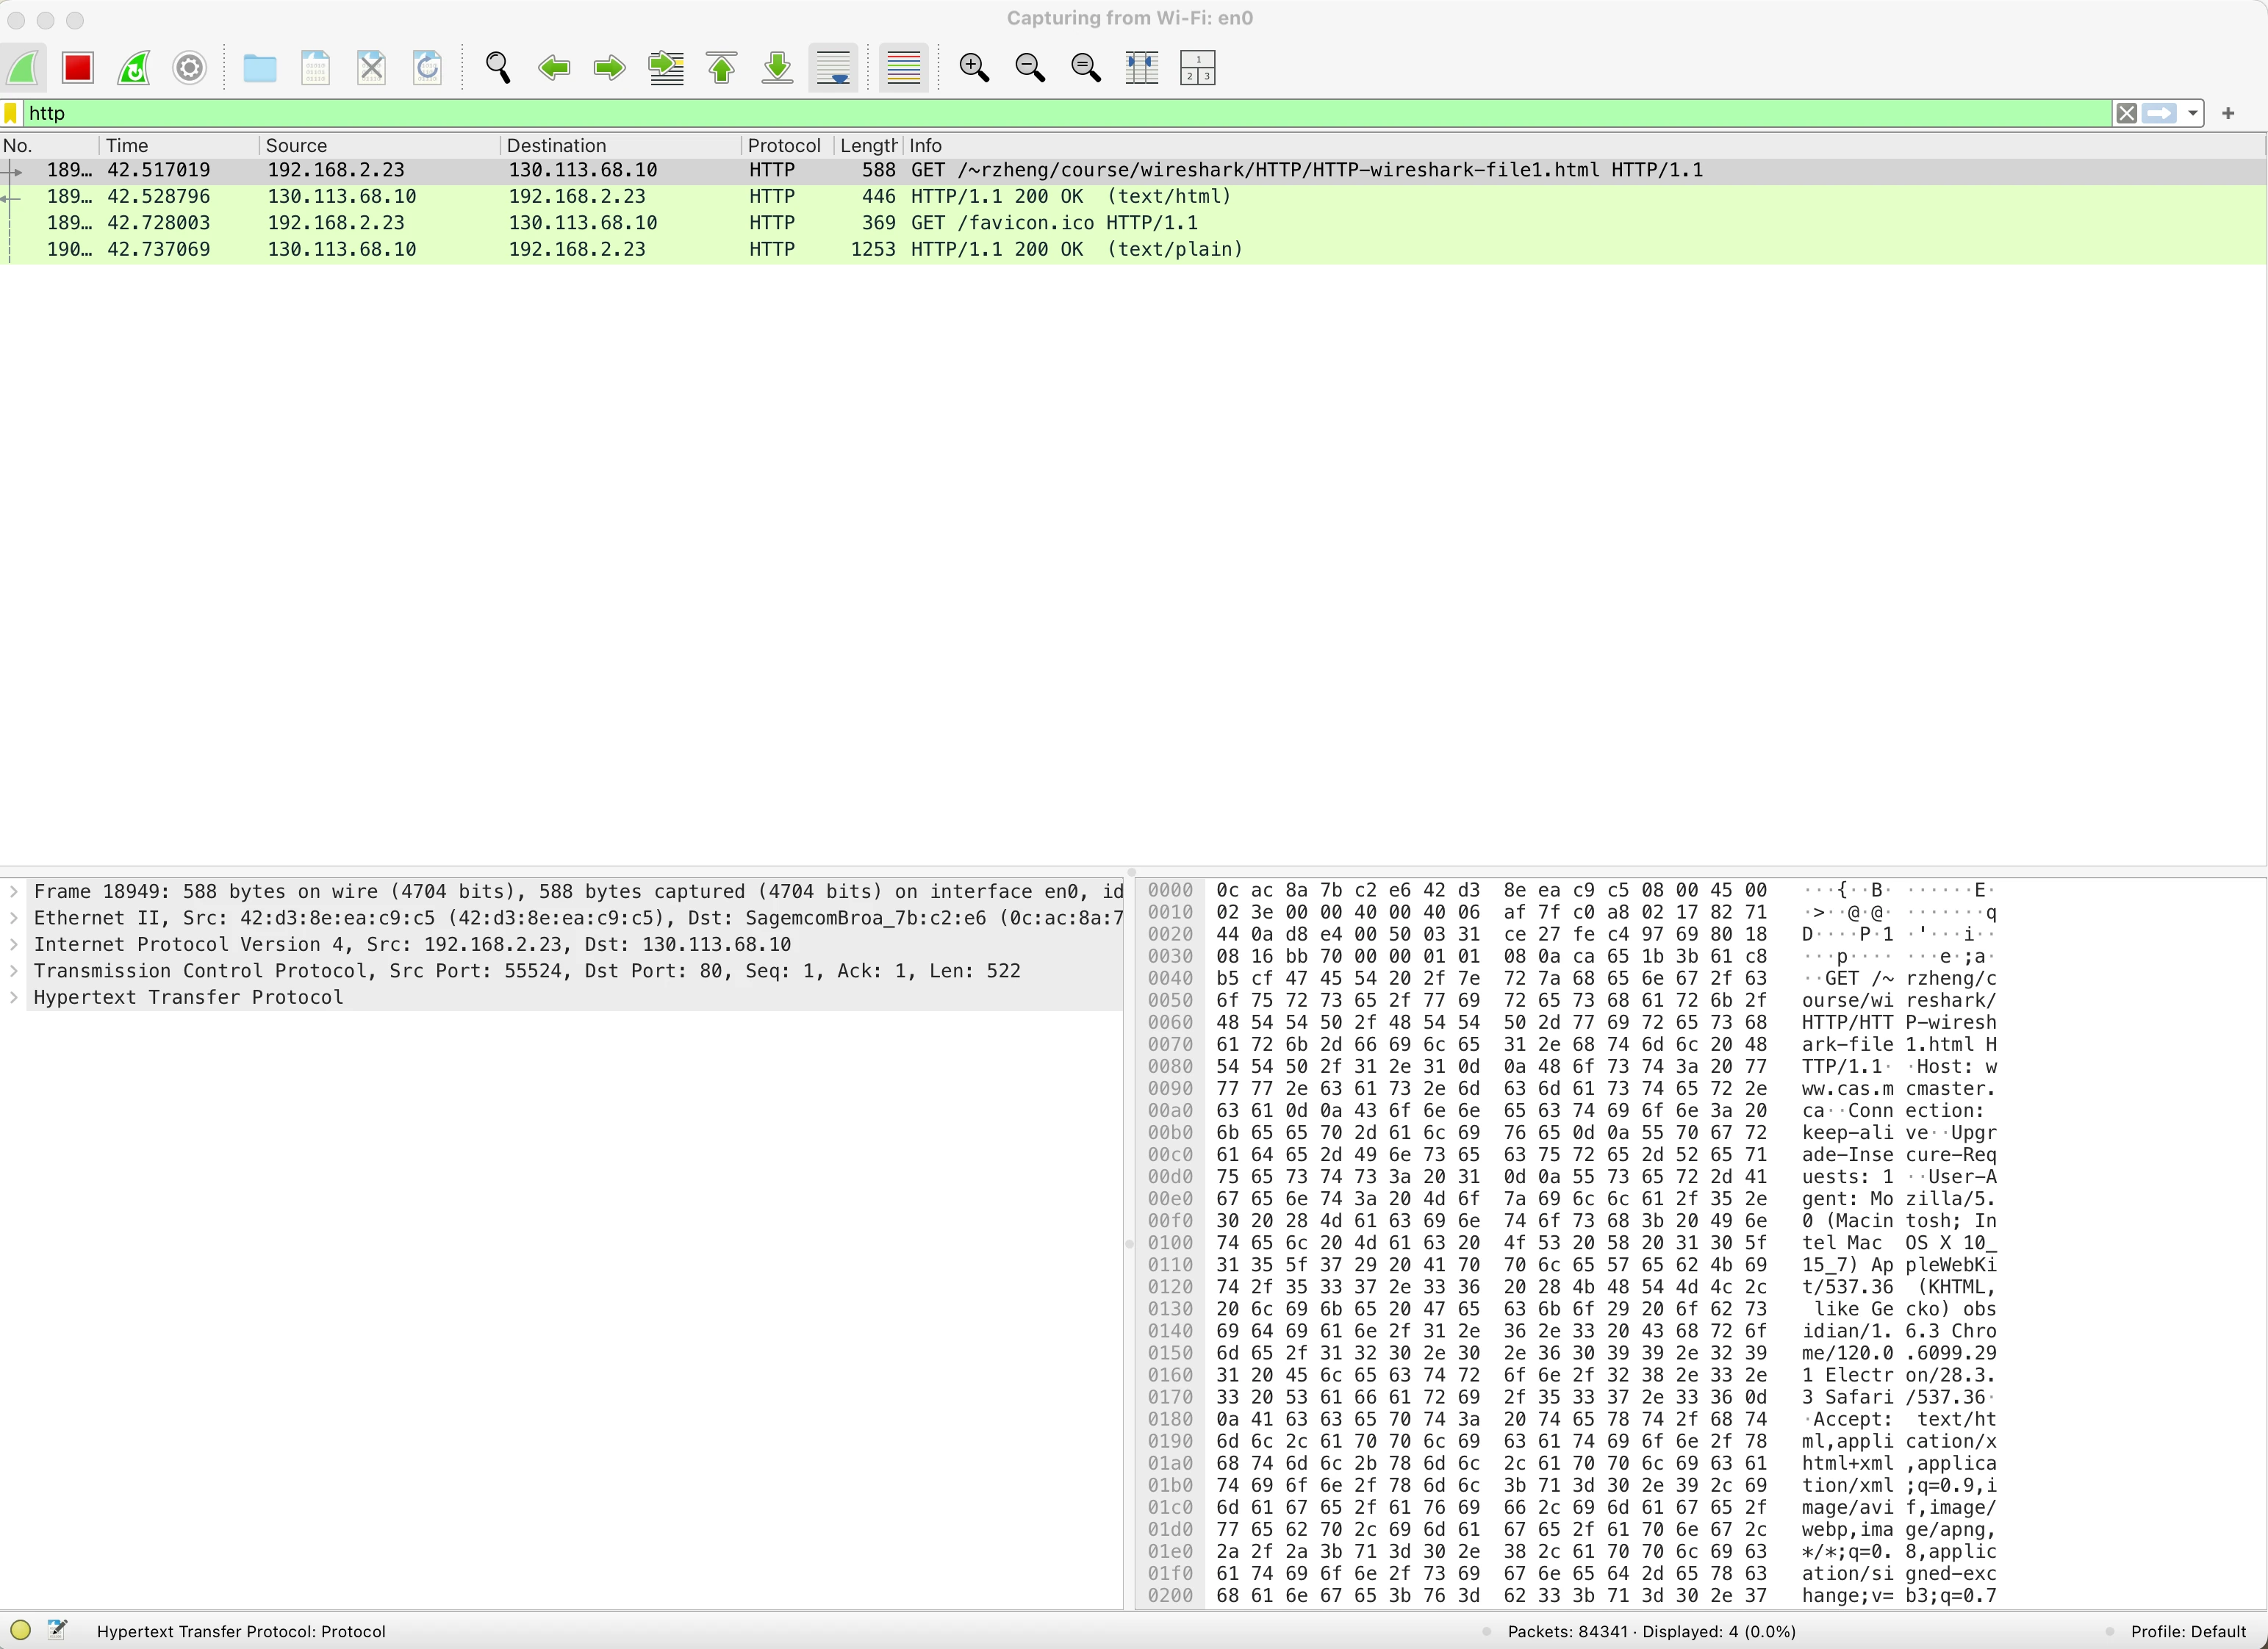Zoom in the main window text
This screenshot has width=2268, height=1649.
coord(974,68)
